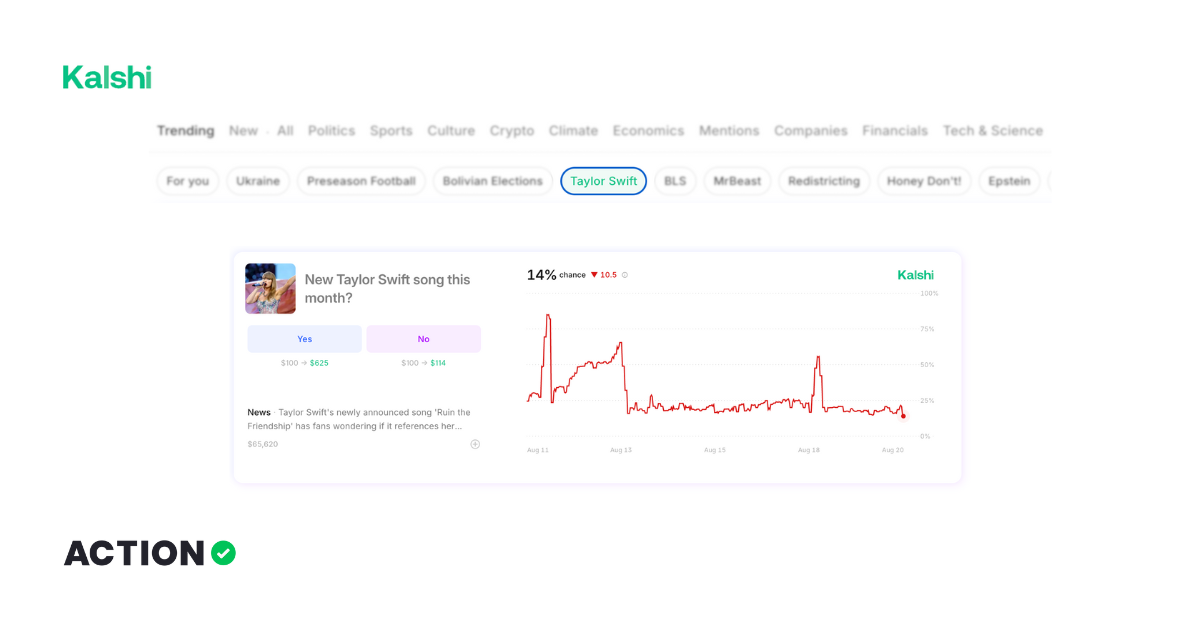1200x630 pixels.
Task: Switch to the Trending tab
Action: [185, 131]
